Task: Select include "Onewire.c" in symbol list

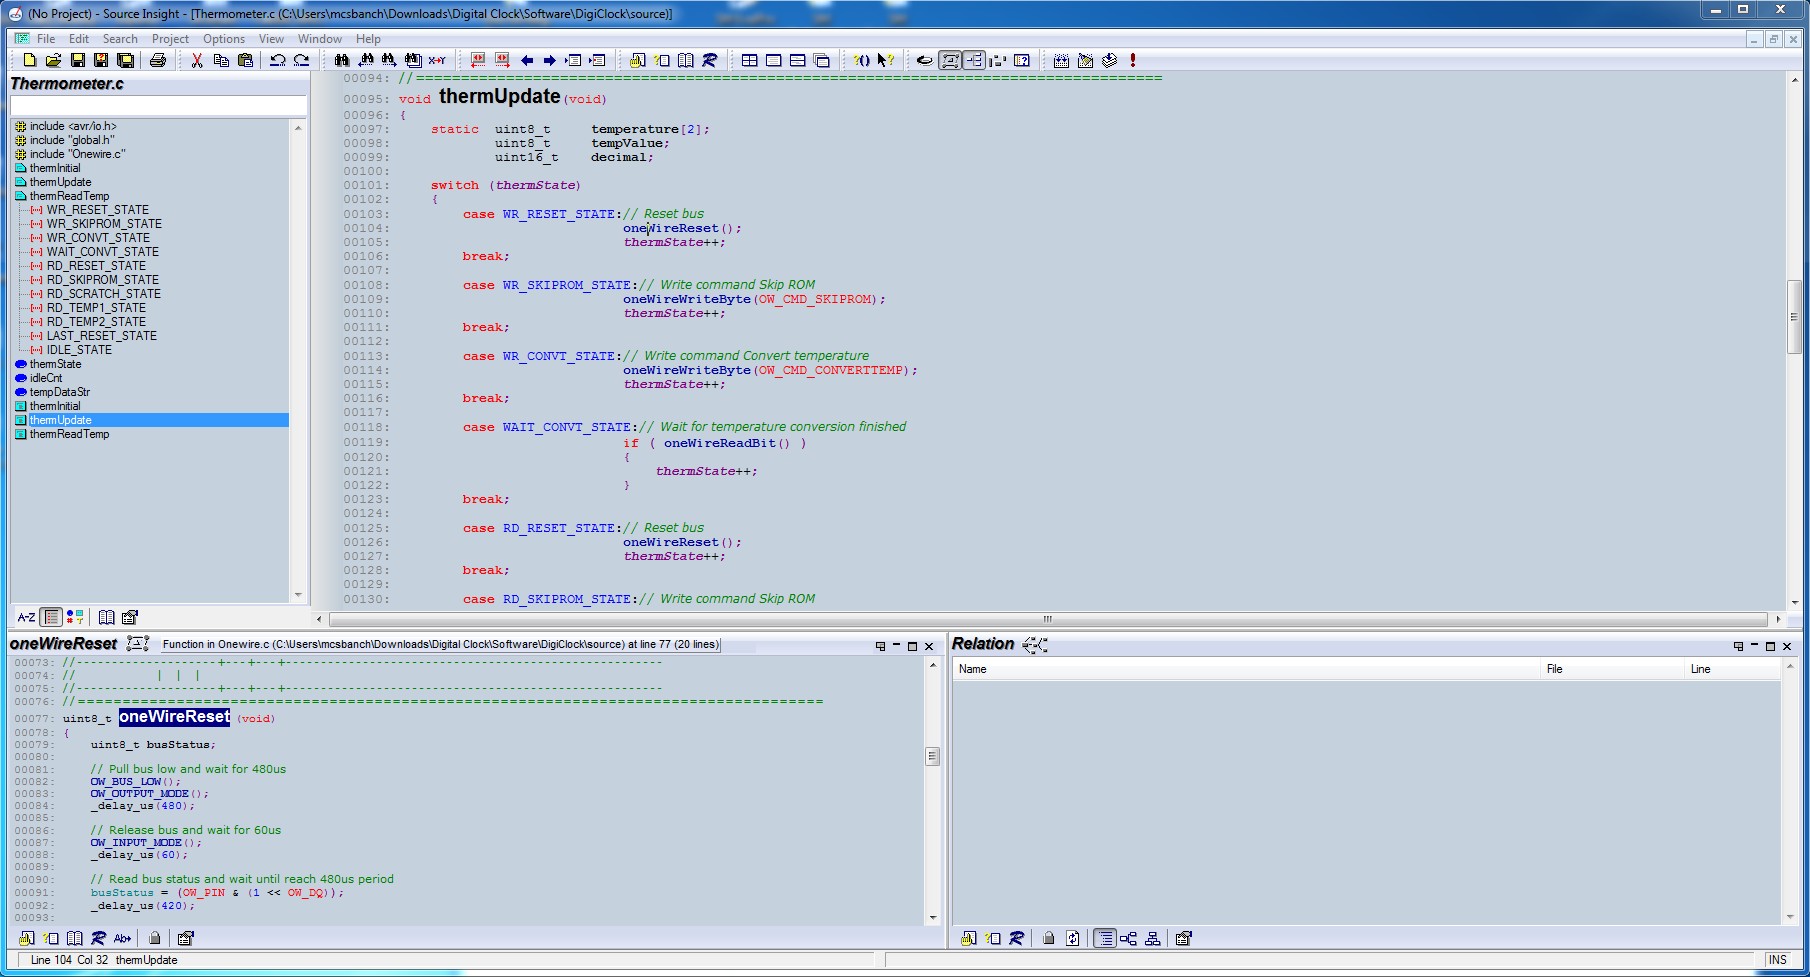Action: [77, 154]
